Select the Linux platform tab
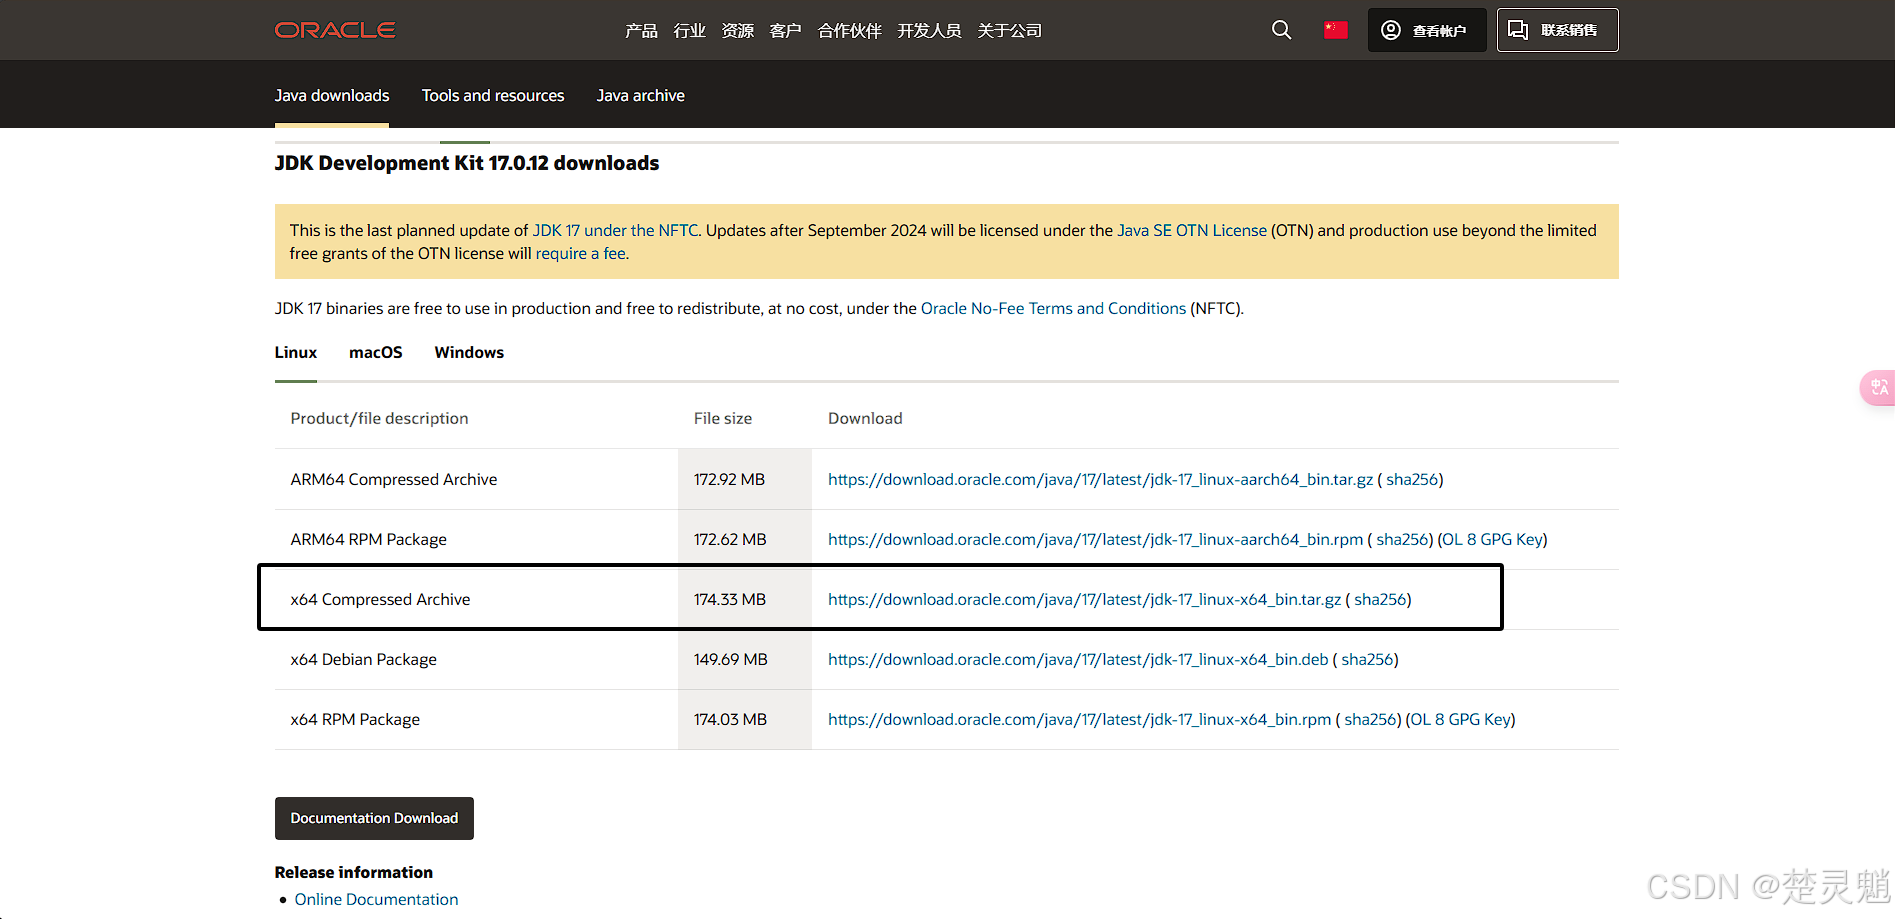 [296, 352]
